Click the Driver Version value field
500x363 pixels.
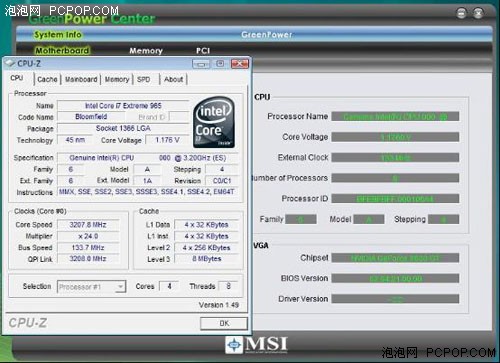[395, 299]
